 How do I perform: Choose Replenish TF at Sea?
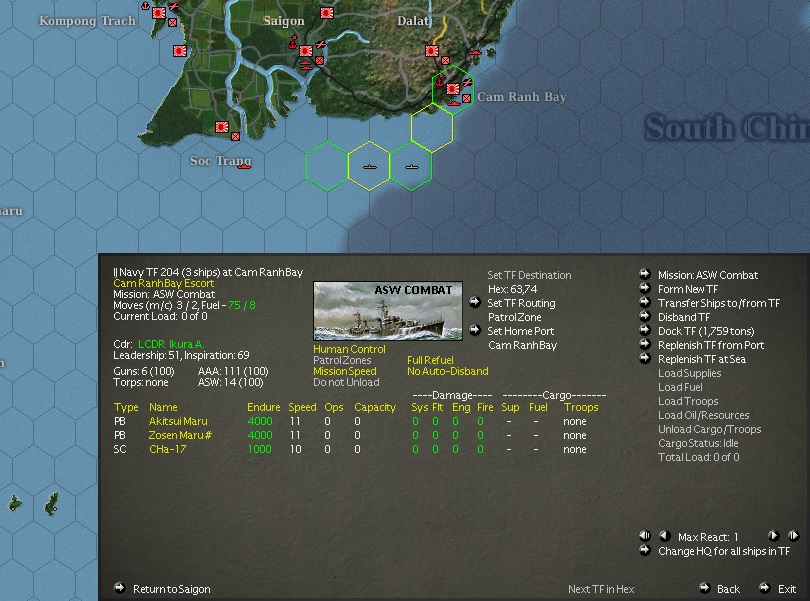(702, 359)
